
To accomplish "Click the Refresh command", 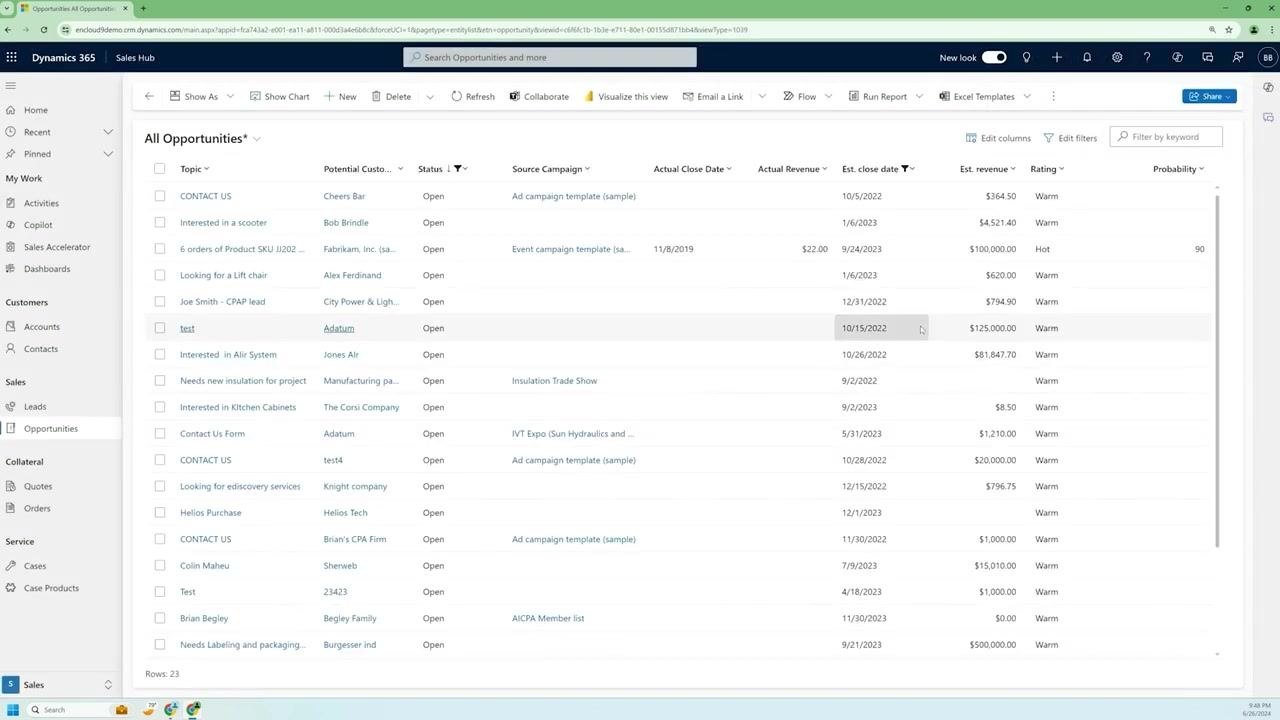I will (x=473, y=96).
